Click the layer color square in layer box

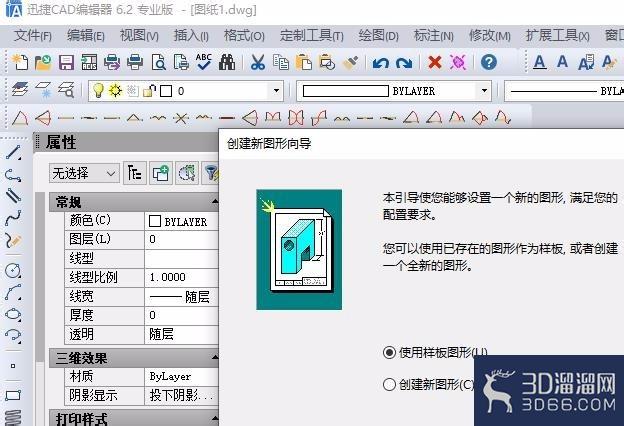(x=166, y=91)
